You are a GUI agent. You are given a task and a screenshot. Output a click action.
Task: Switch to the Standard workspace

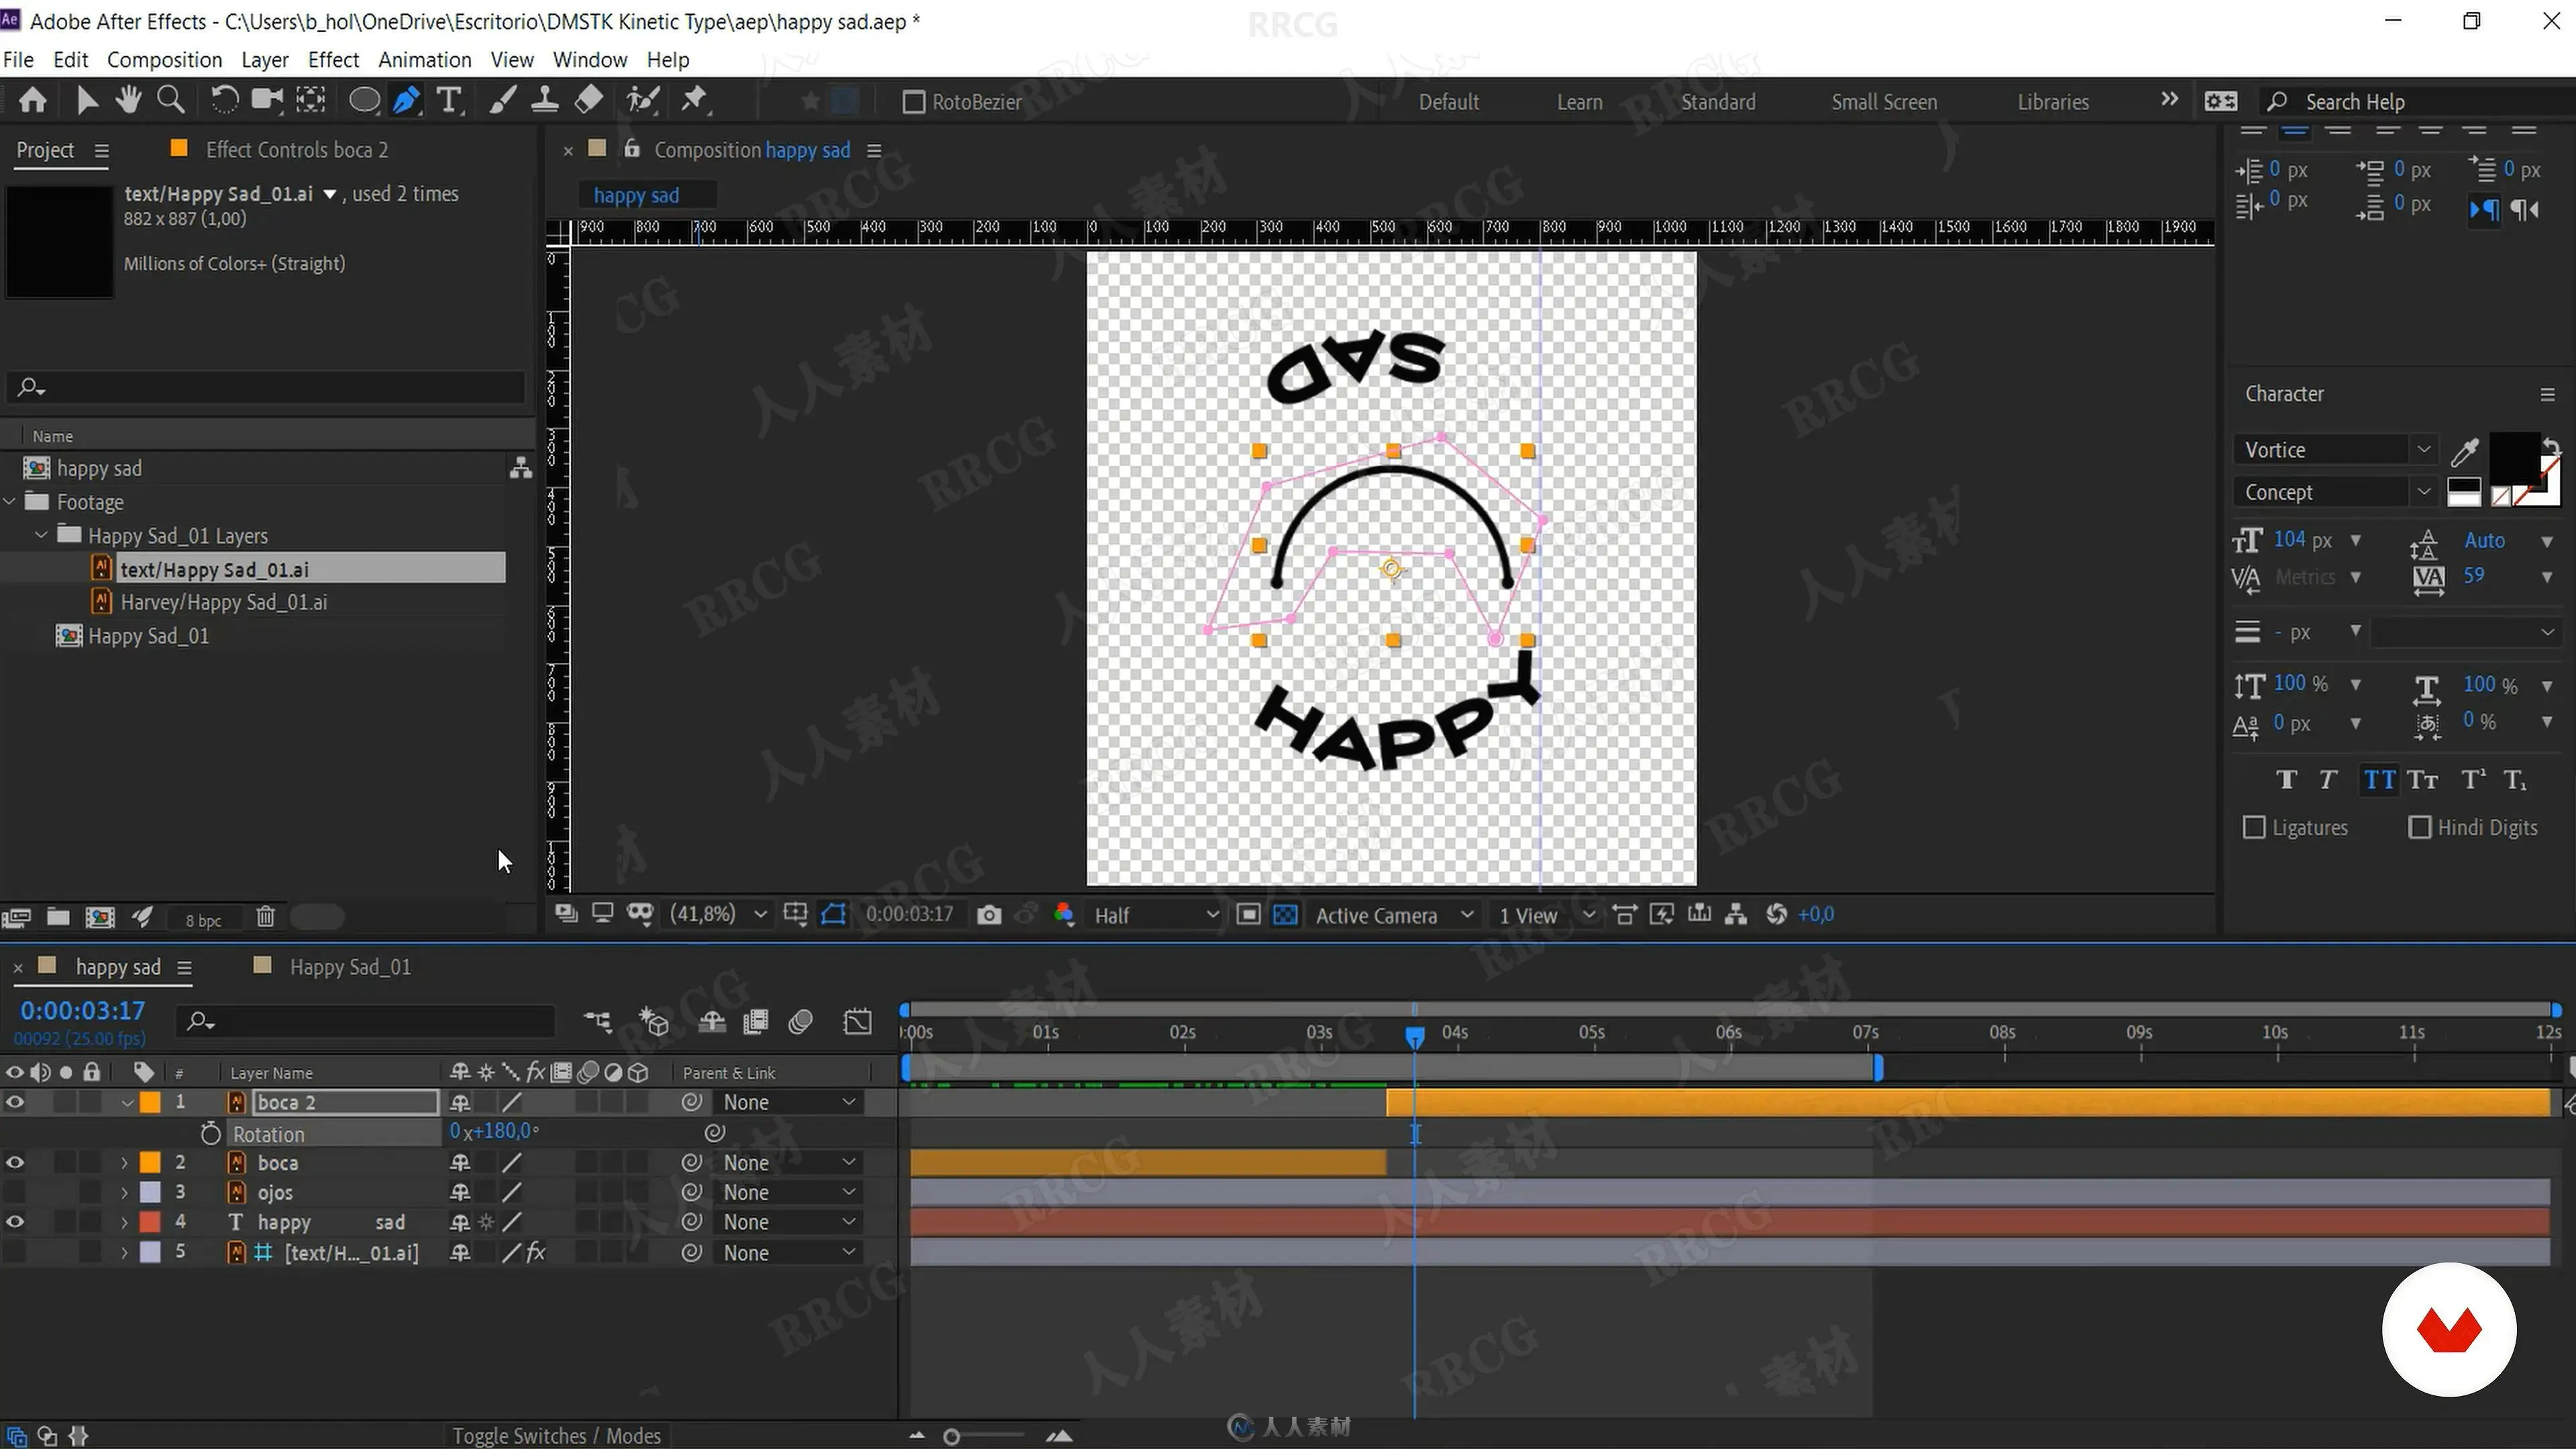(1717, 102)
